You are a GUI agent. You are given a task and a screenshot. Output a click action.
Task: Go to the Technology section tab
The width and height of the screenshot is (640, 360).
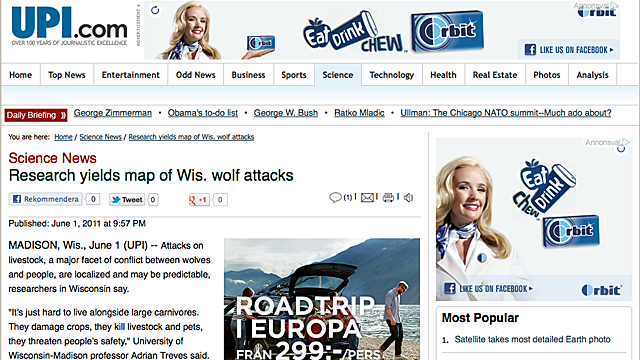tap(391, 75)
